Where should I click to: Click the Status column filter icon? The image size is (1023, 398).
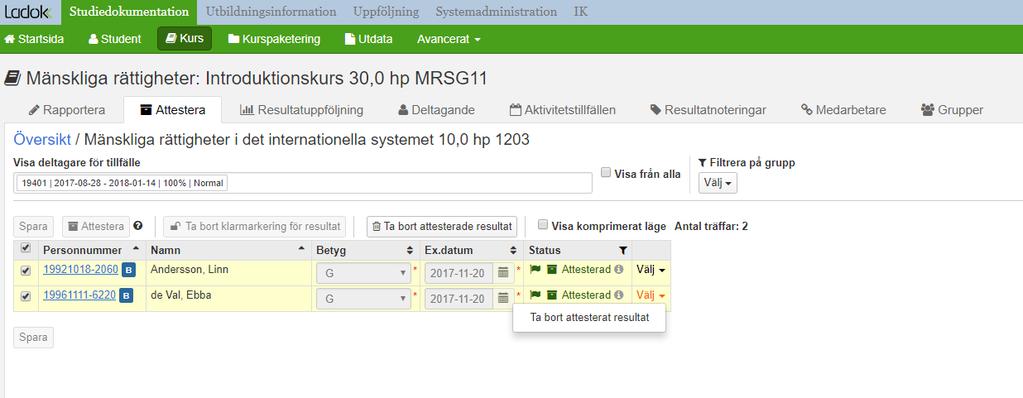click(623, 250)
